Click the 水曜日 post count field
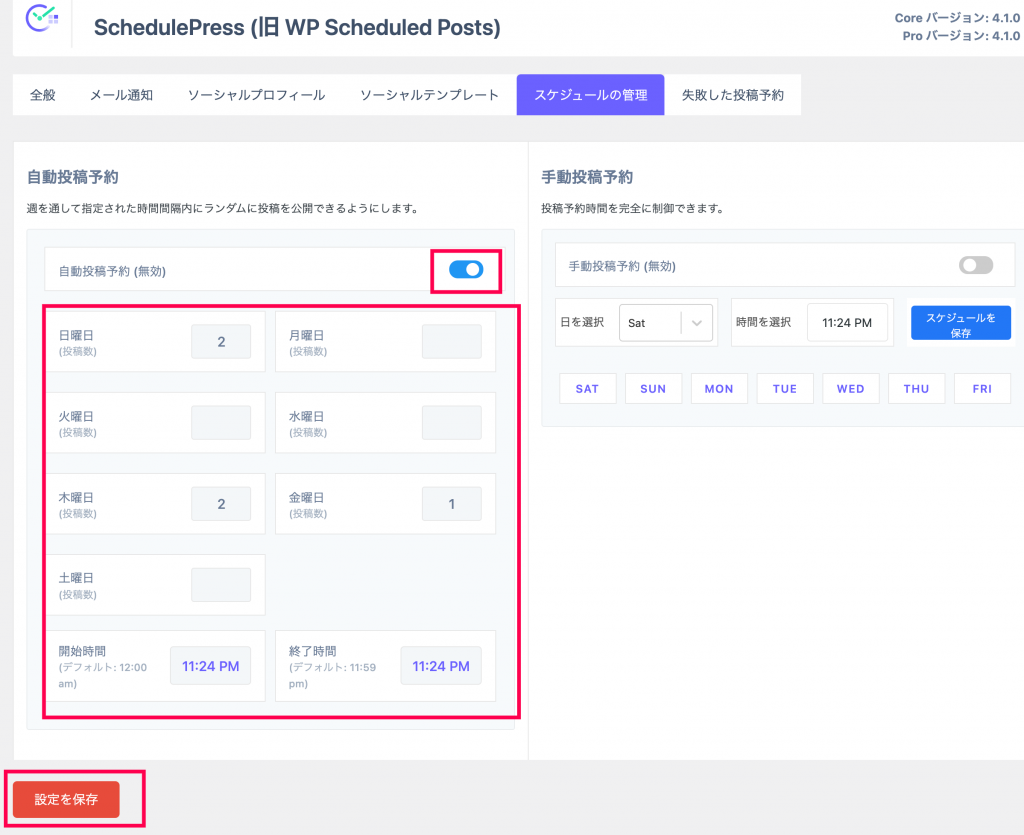This screenshot has width=1024, height=835. coord(451,422)
